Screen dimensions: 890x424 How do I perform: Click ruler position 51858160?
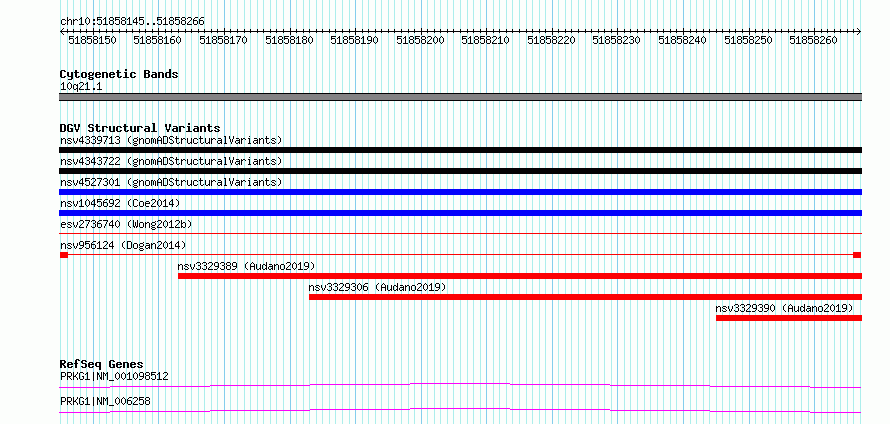[x=158, y=40]
